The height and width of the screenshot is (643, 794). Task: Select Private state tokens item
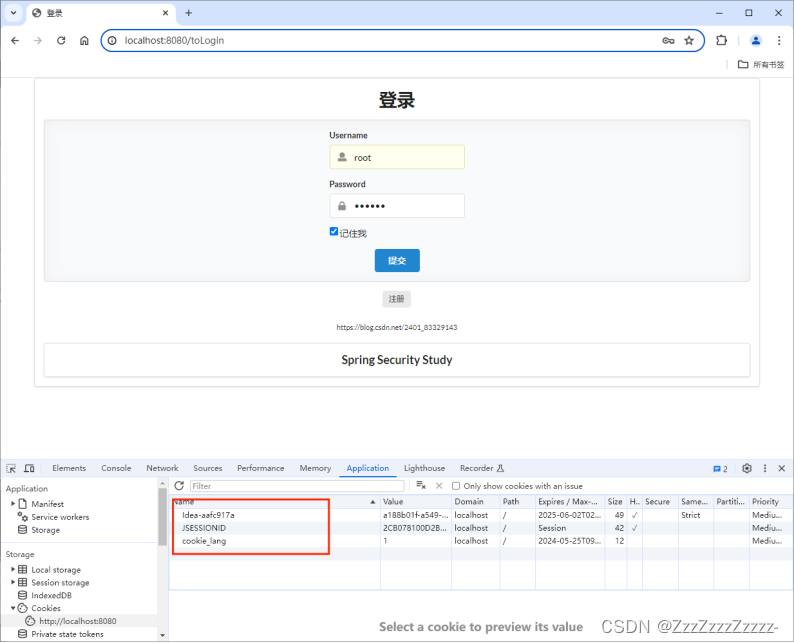click(x=67, y=634)
